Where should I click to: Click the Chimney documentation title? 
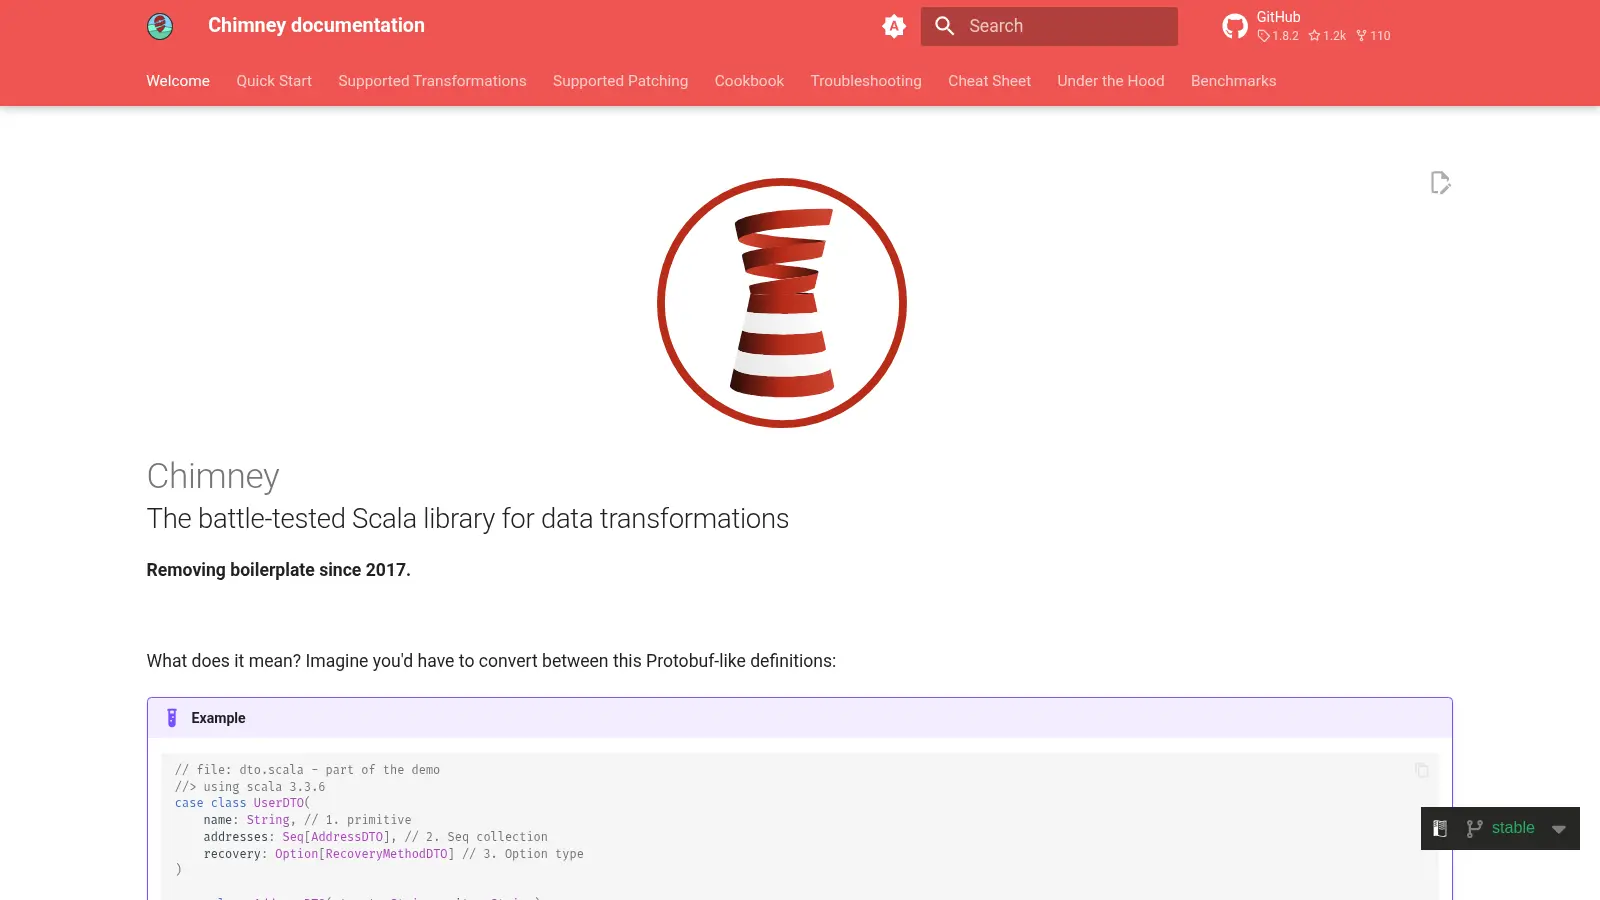pos(316,26)
